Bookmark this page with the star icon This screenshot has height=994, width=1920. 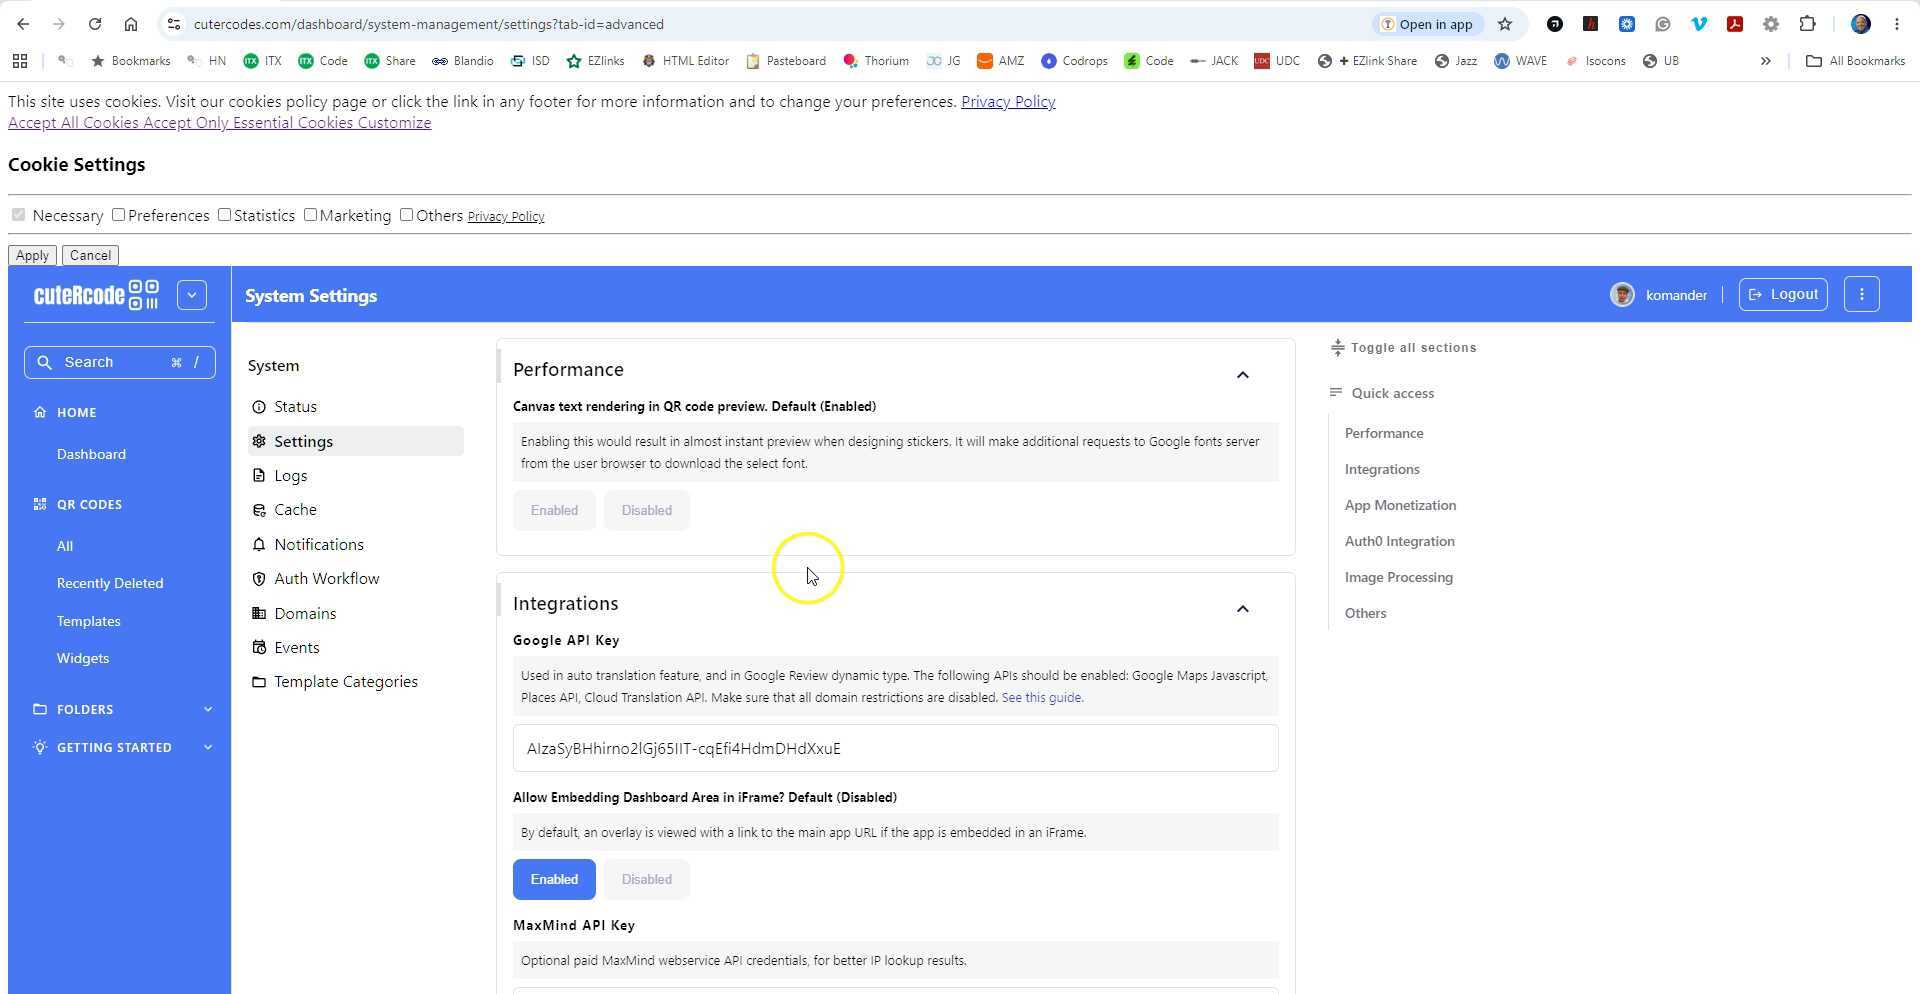[x=1504, y=24]
